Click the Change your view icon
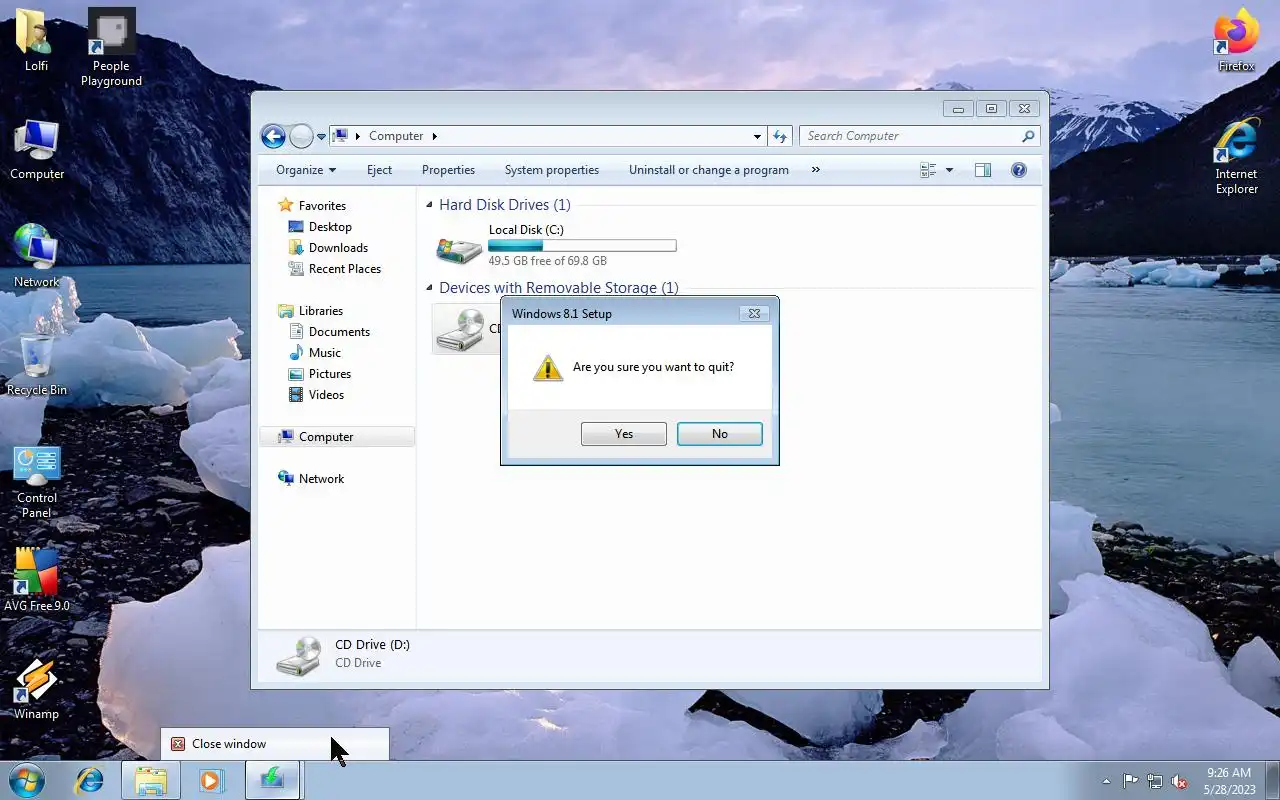Screen dimensions: 1280x800 [928, 170]
